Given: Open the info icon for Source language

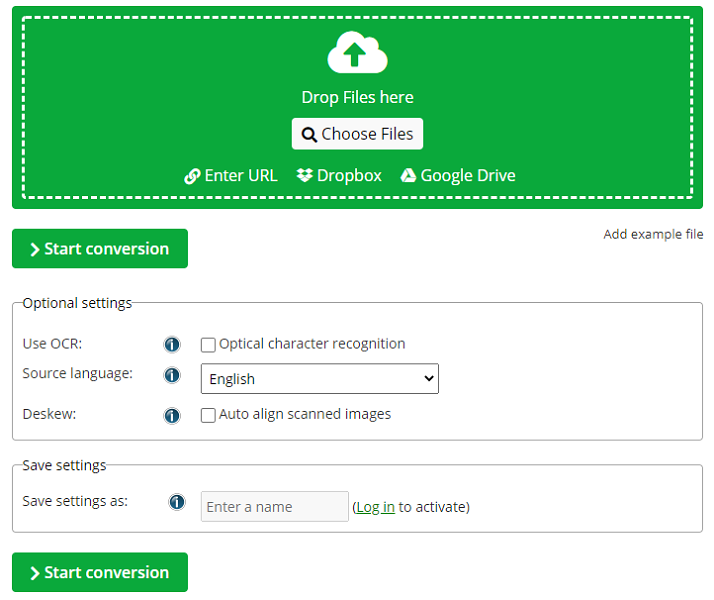Looking at the screenshot, I should 172,376.
